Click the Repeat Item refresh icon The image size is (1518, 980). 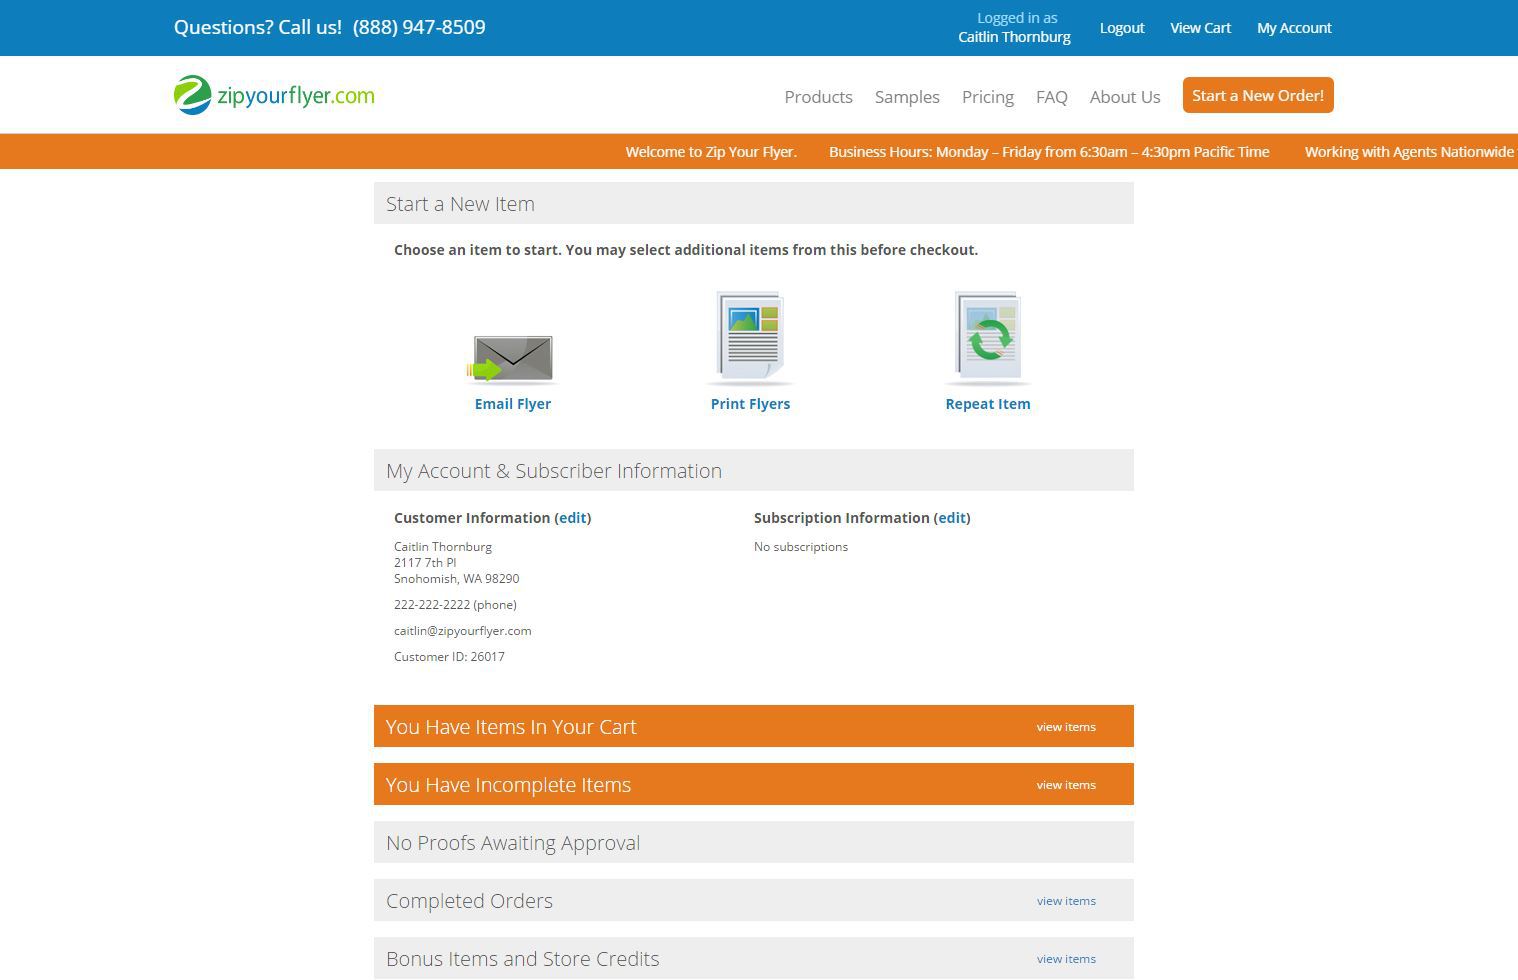pyautogui.click(x=987, y=338)
